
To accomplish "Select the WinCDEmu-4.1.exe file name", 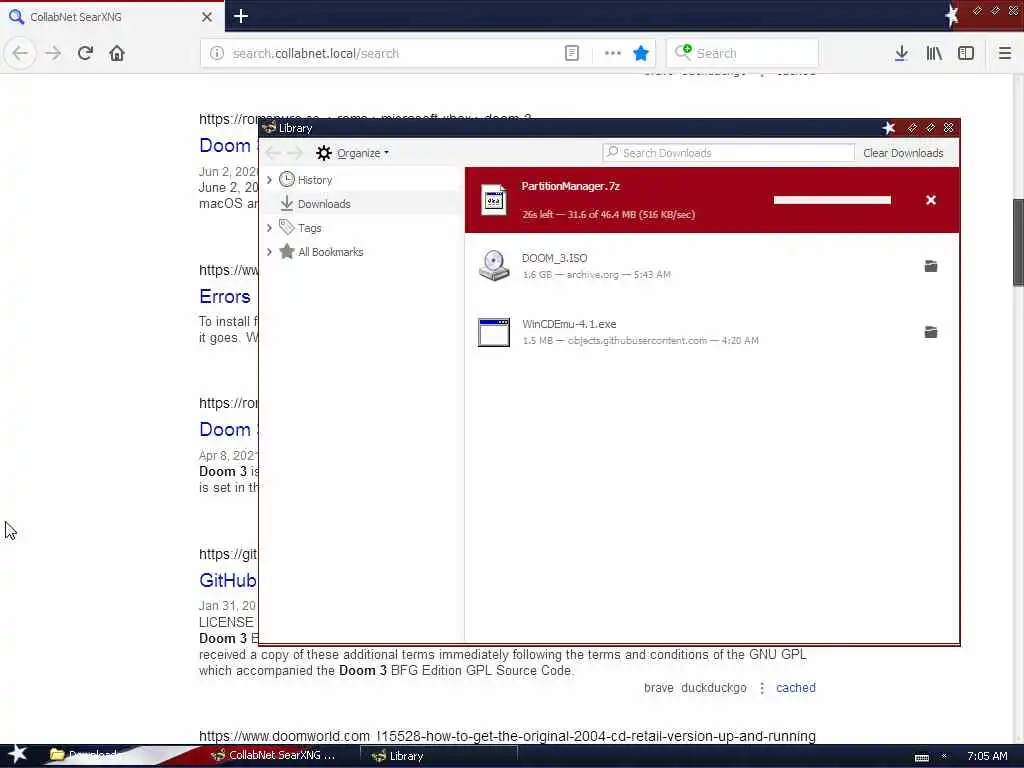I will tap(569, 324).
